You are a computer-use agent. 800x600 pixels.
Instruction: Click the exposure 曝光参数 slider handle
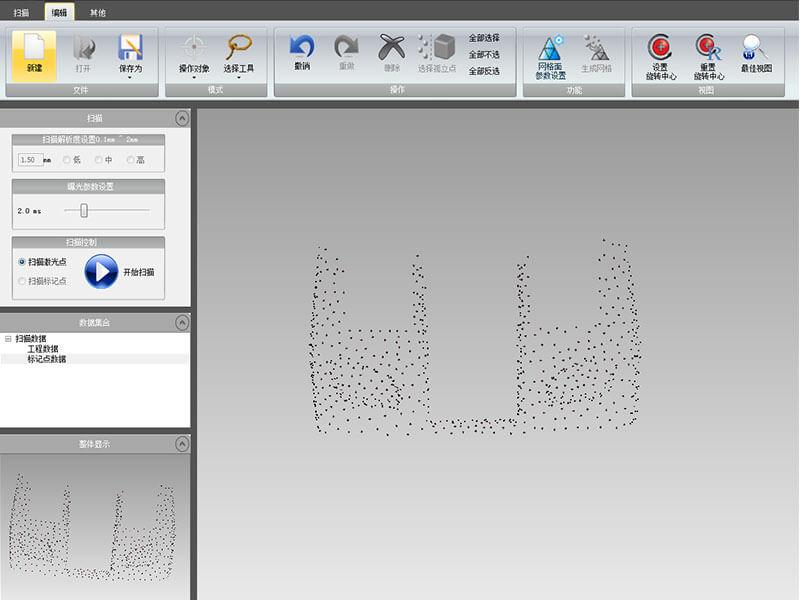[84, 211]
